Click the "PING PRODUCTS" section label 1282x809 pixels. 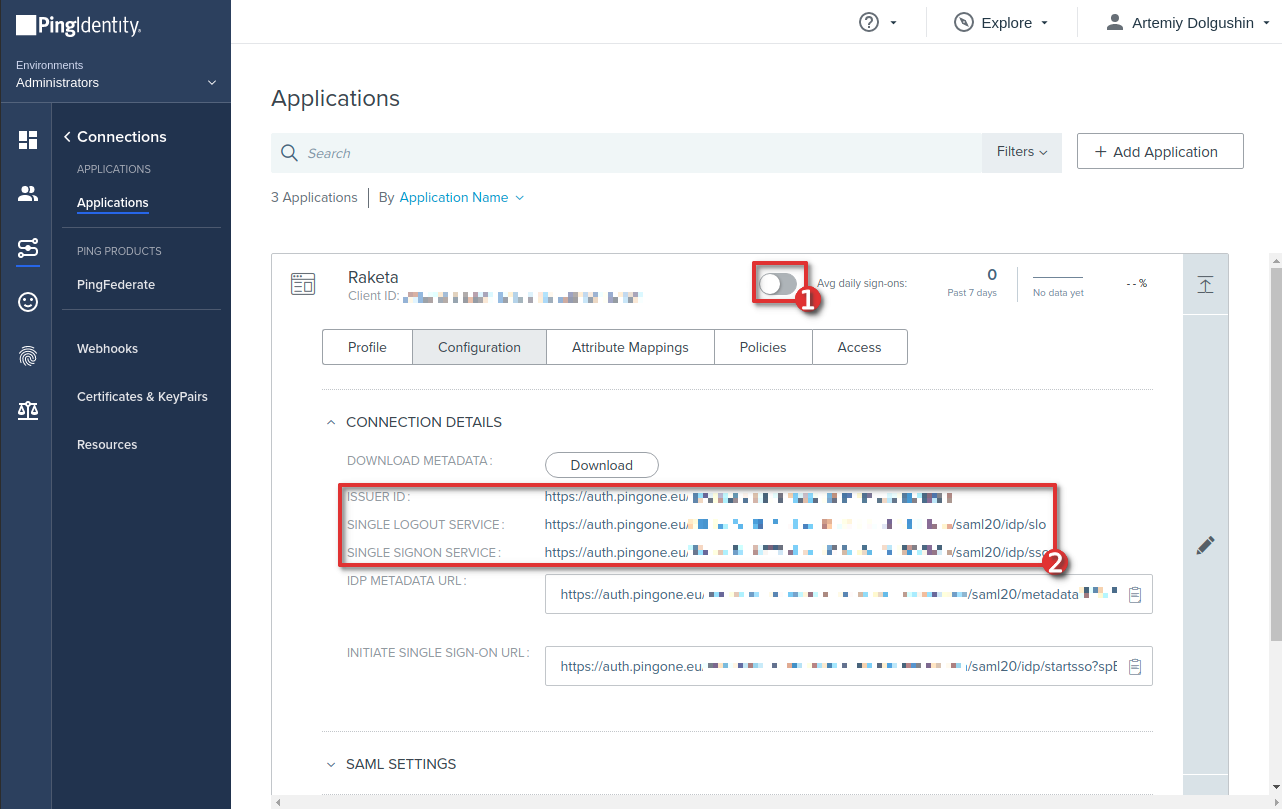[x=119, y=251]
